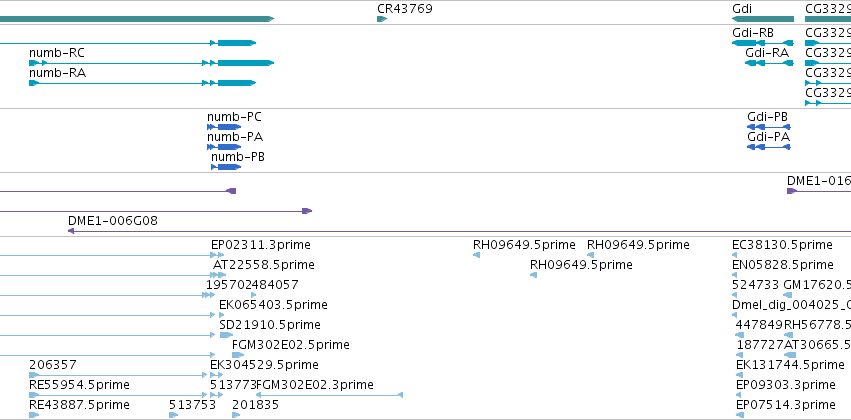Click the 513753 EST marker

coord(174,415)
